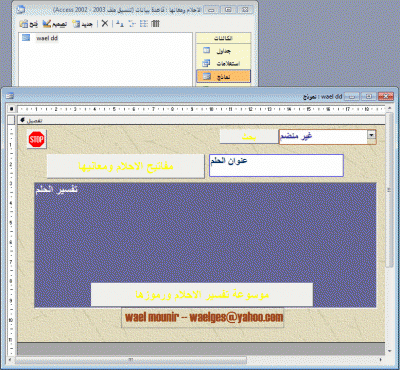Open the Queries (استعلامات) object category
The width and height of the screenshot is (400, 370).
tap(223, 63)
